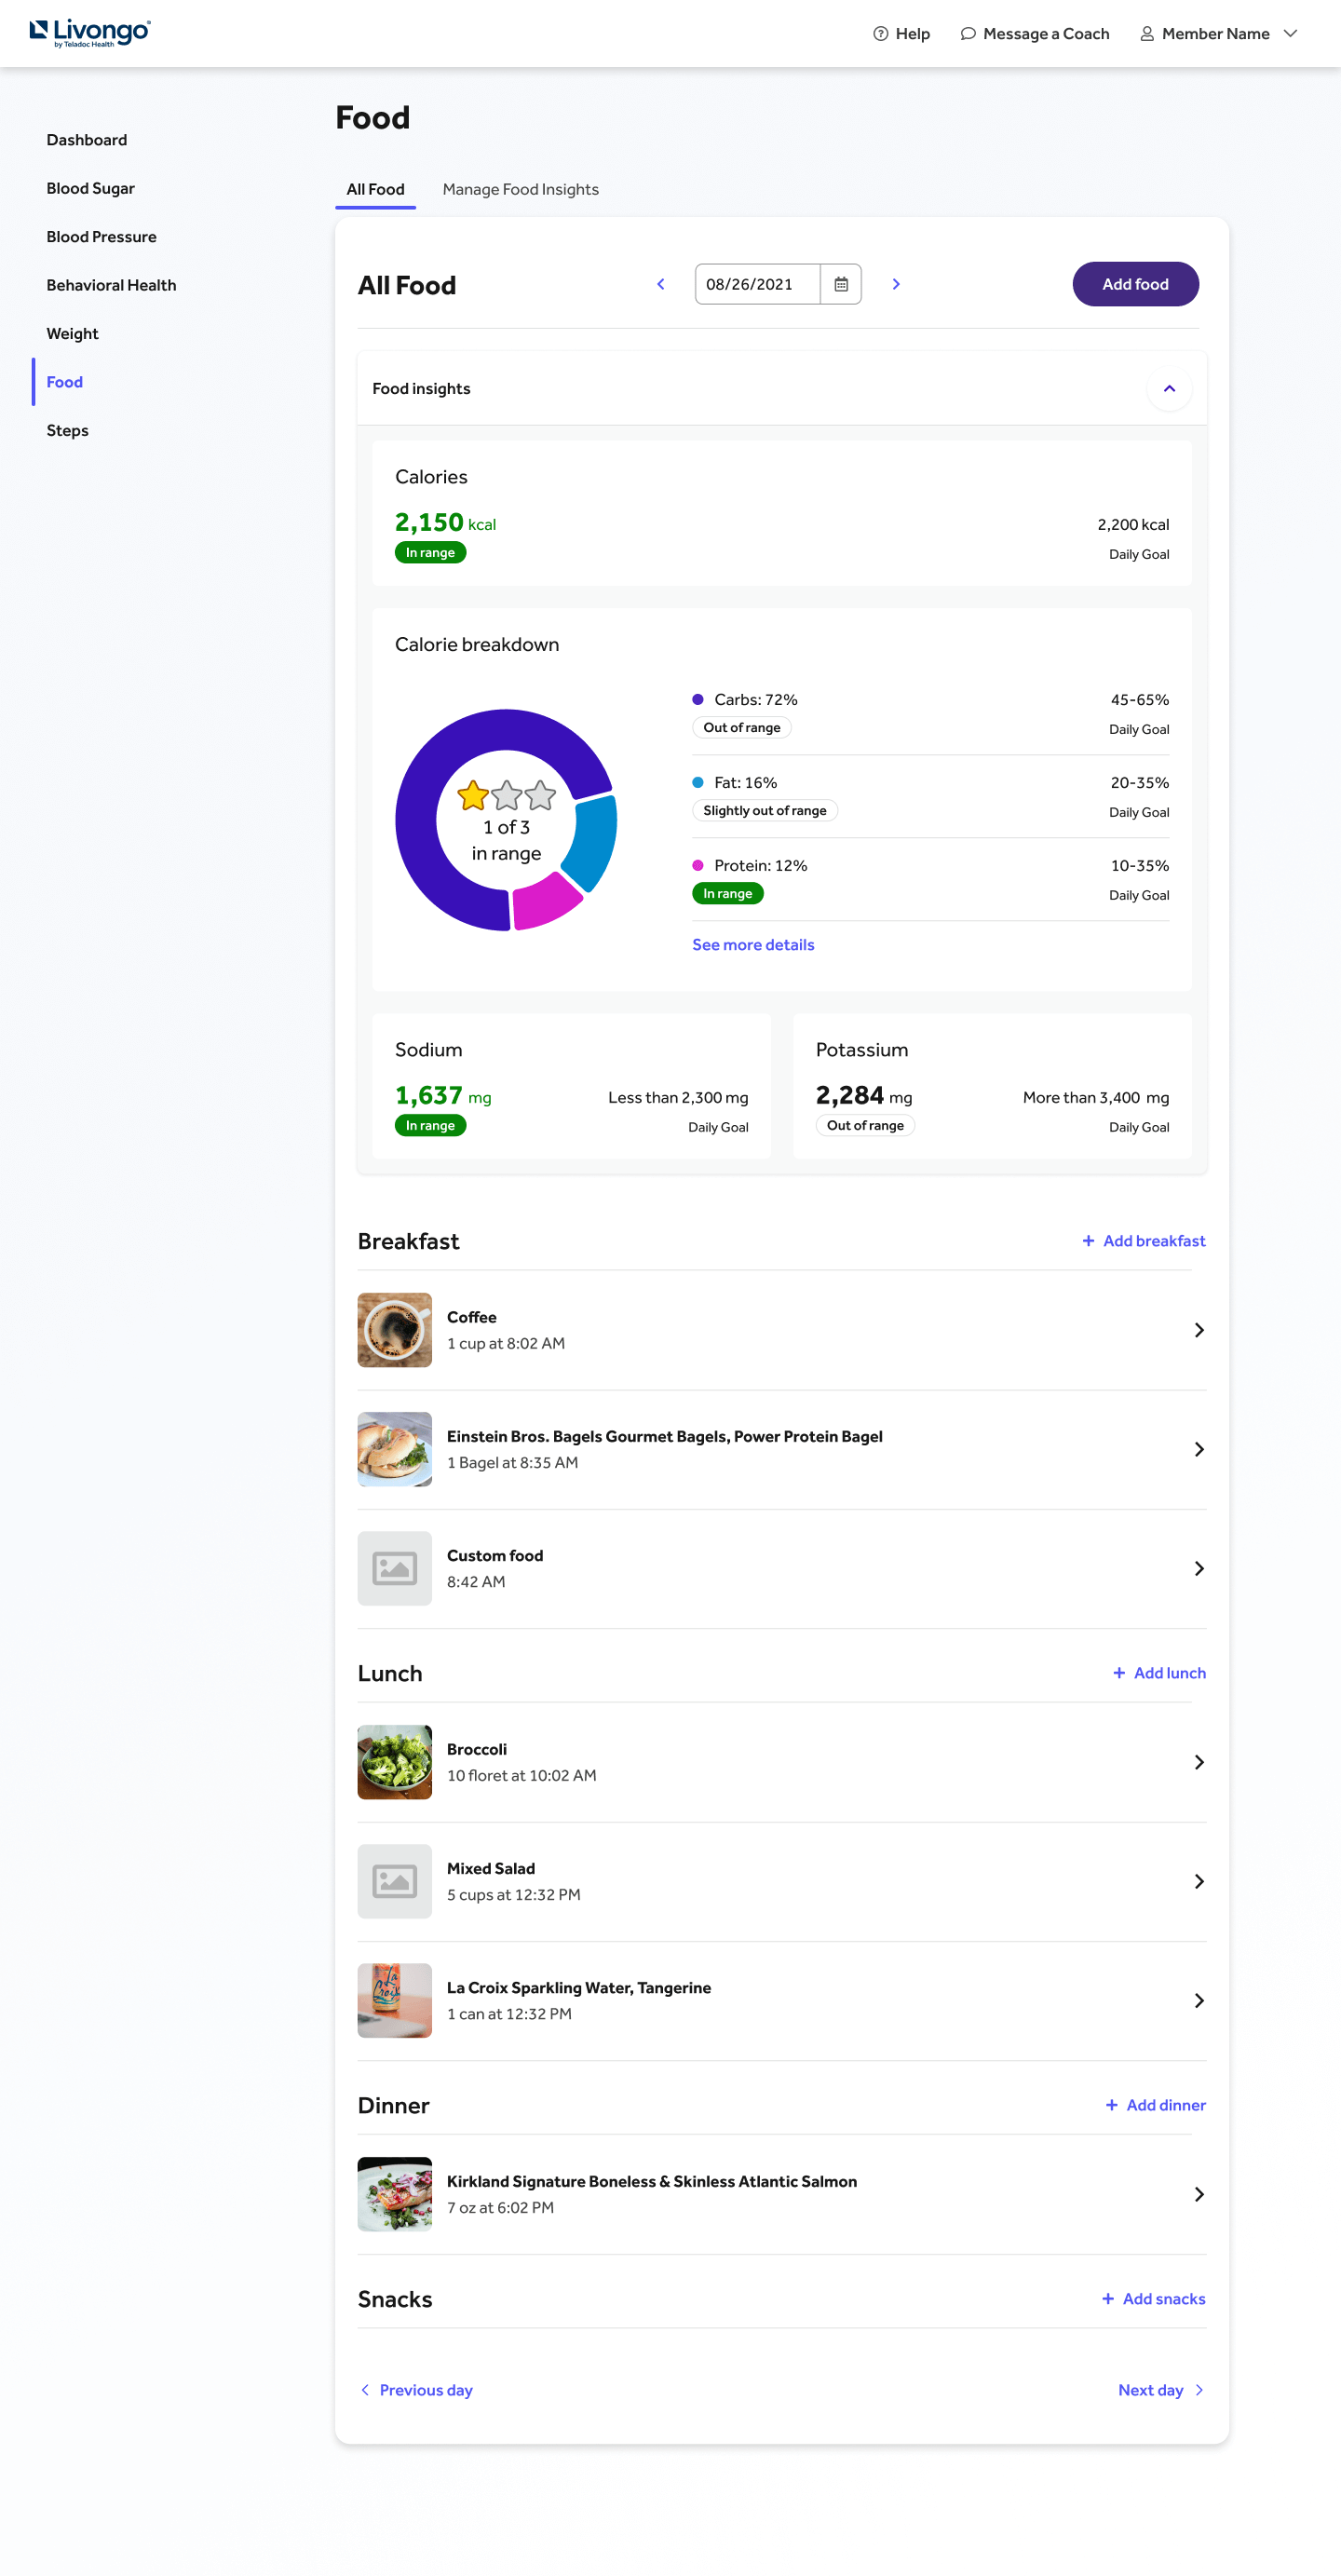1341x2576 pixels.
Task: Click the date input field
Action: pos(757,284)
